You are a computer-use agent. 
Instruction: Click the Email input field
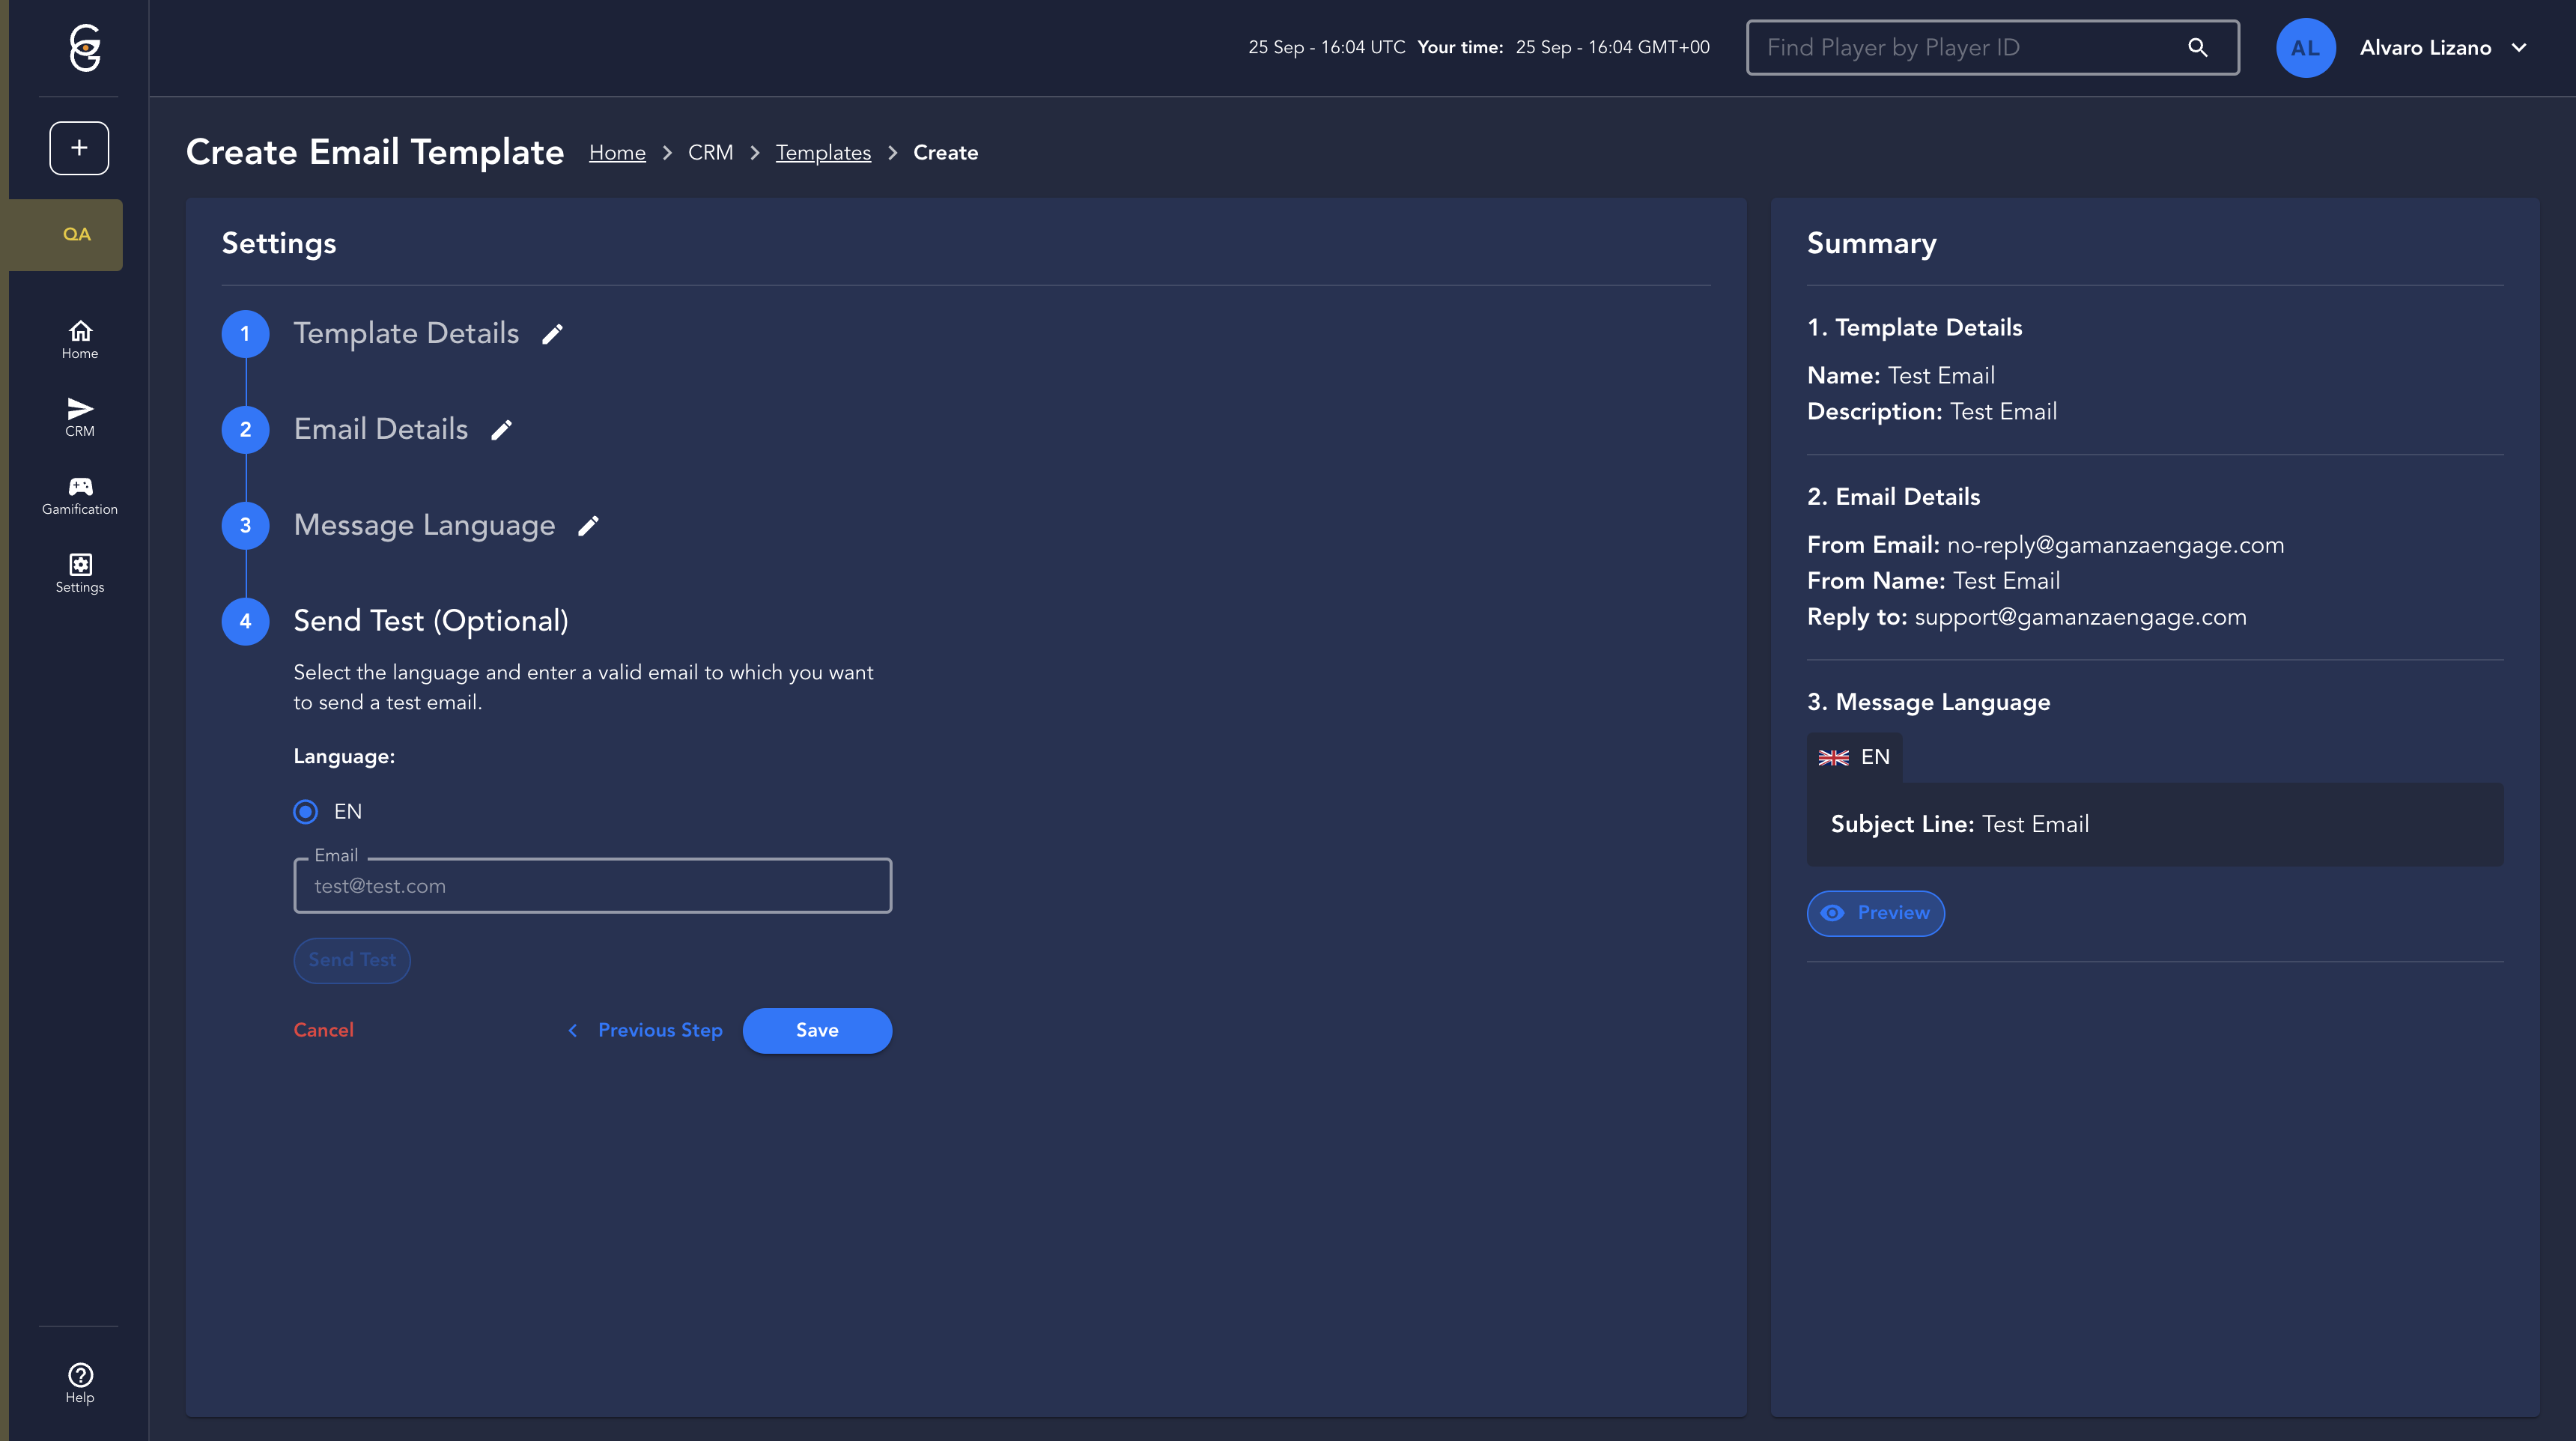592,886
